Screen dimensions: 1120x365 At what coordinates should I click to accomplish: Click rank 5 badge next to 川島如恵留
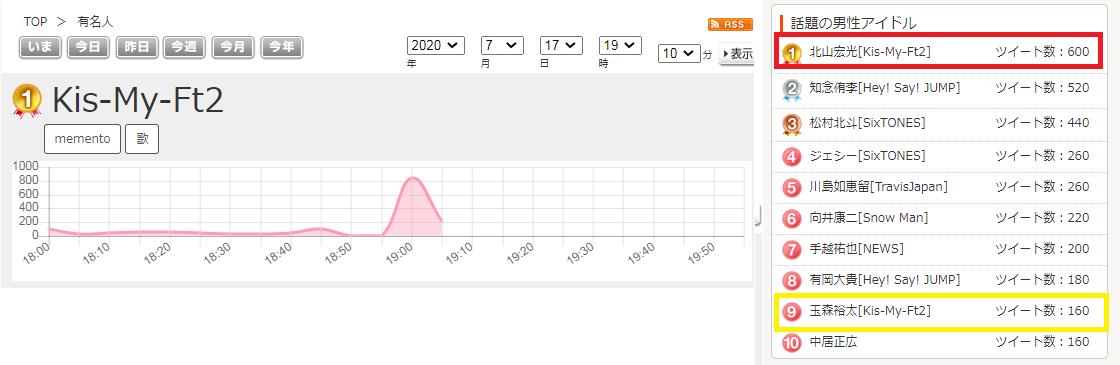tap(791, 188)
